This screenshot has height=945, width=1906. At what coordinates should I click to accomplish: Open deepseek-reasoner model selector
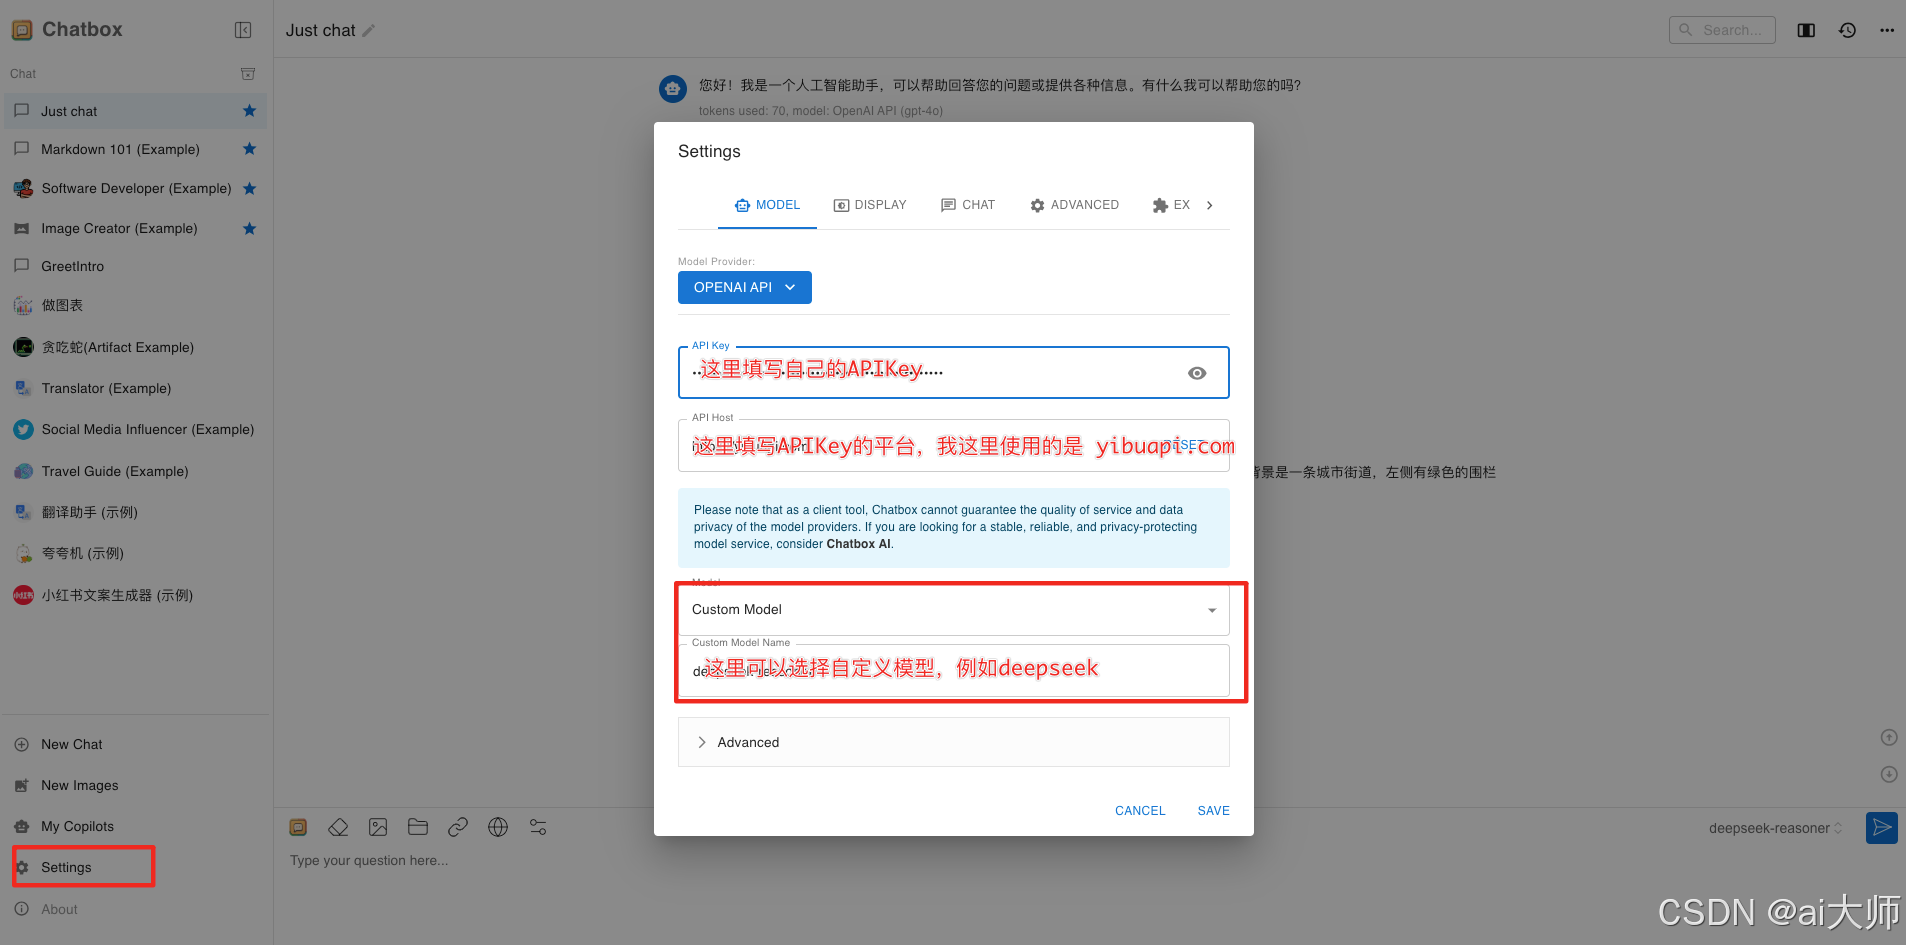click(x=1775, y=828)
